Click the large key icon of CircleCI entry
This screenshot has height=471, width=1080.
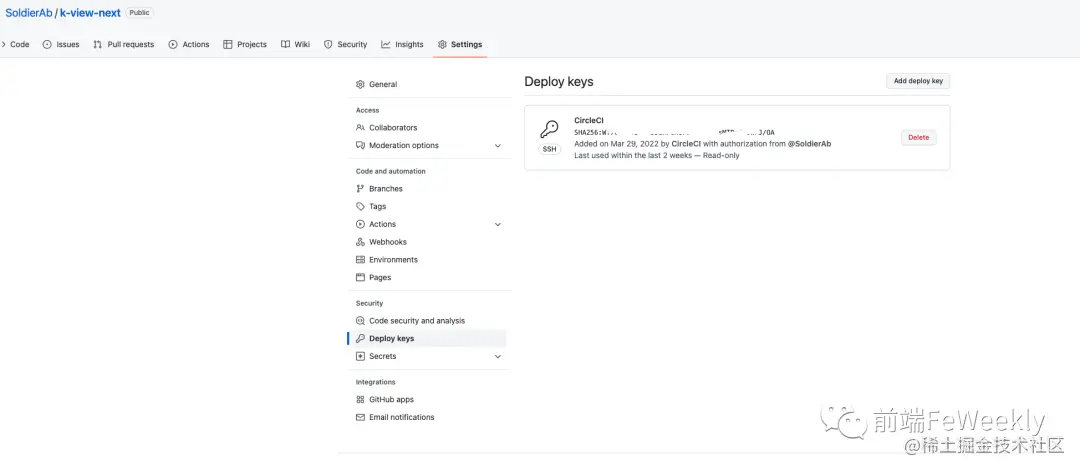click(549, 129)
